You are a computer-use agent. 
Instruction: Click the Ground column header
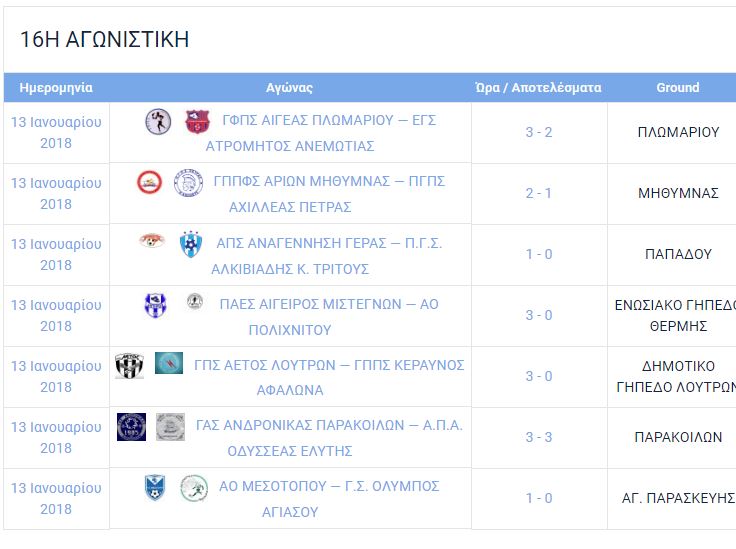tap(678, 87)
